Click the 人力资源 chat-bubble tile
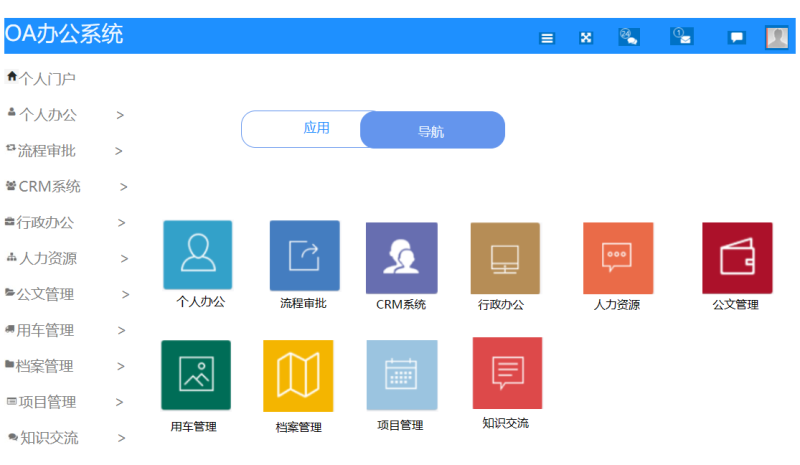The width and height of the screenshot is (800, 465). tap(617, 258)
